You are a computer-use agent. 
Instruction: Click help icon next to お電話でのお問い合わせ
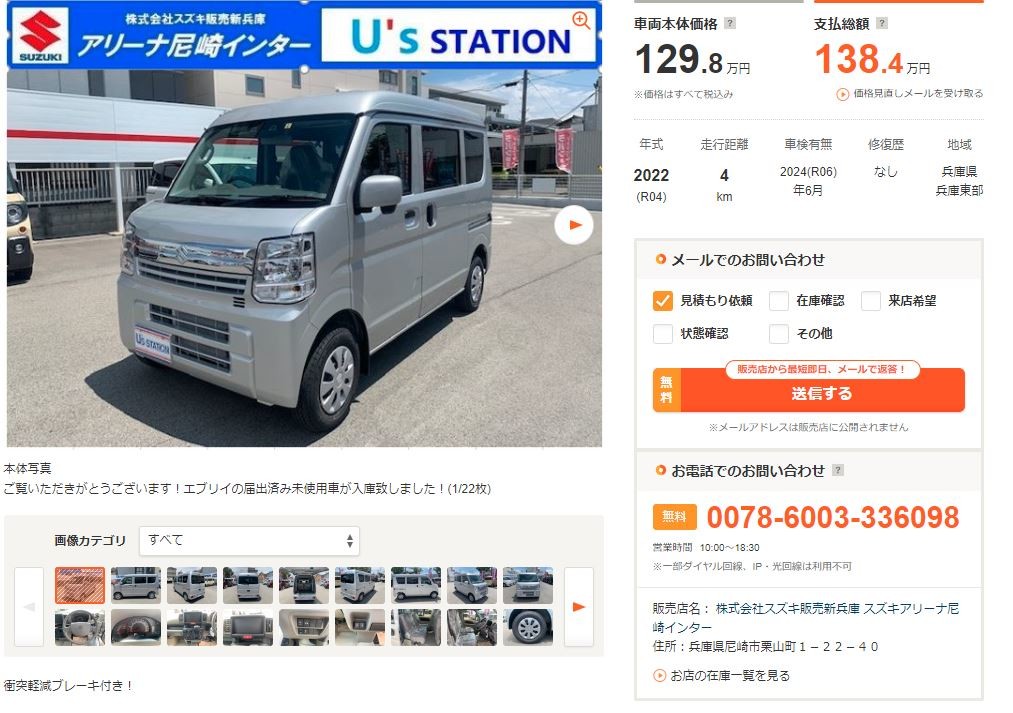pos(838,470)
